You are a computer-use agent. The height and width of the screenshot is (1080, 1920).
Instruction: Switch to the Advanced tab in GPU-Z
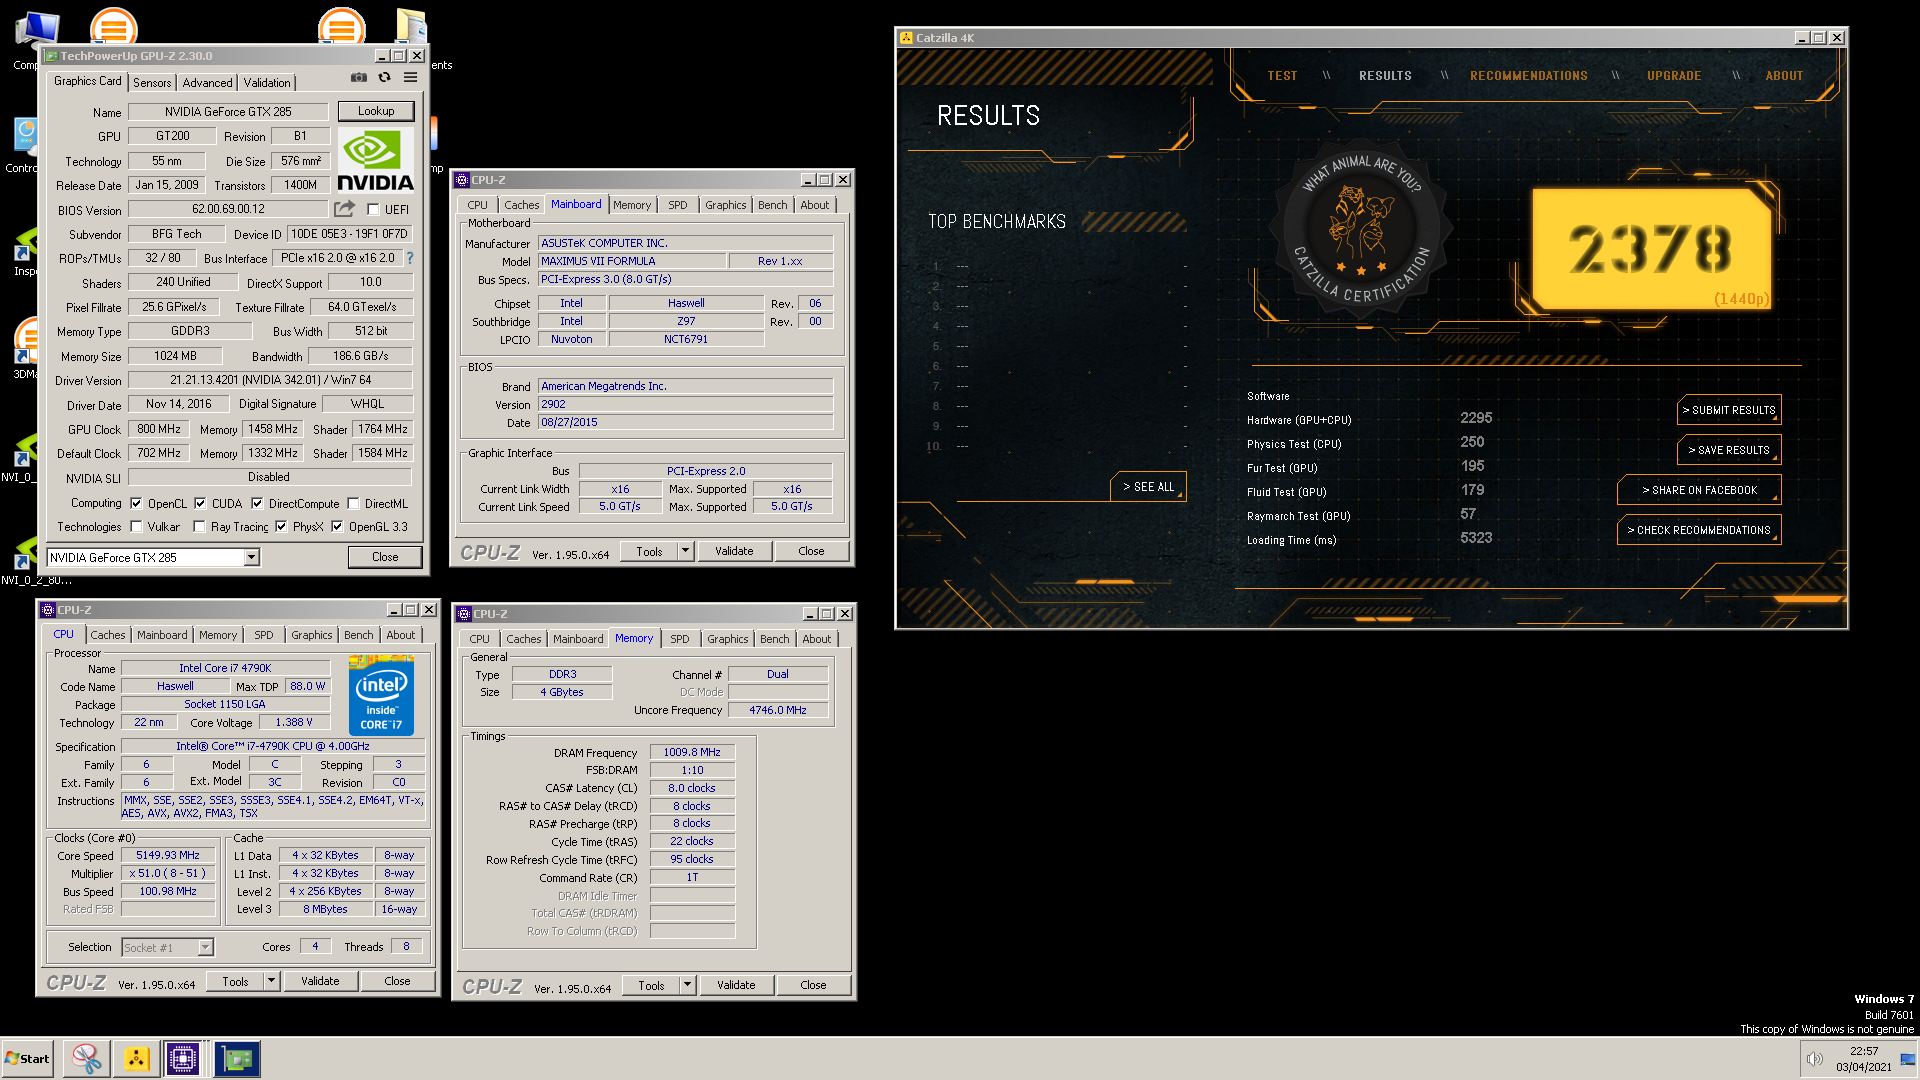(207, 82)
